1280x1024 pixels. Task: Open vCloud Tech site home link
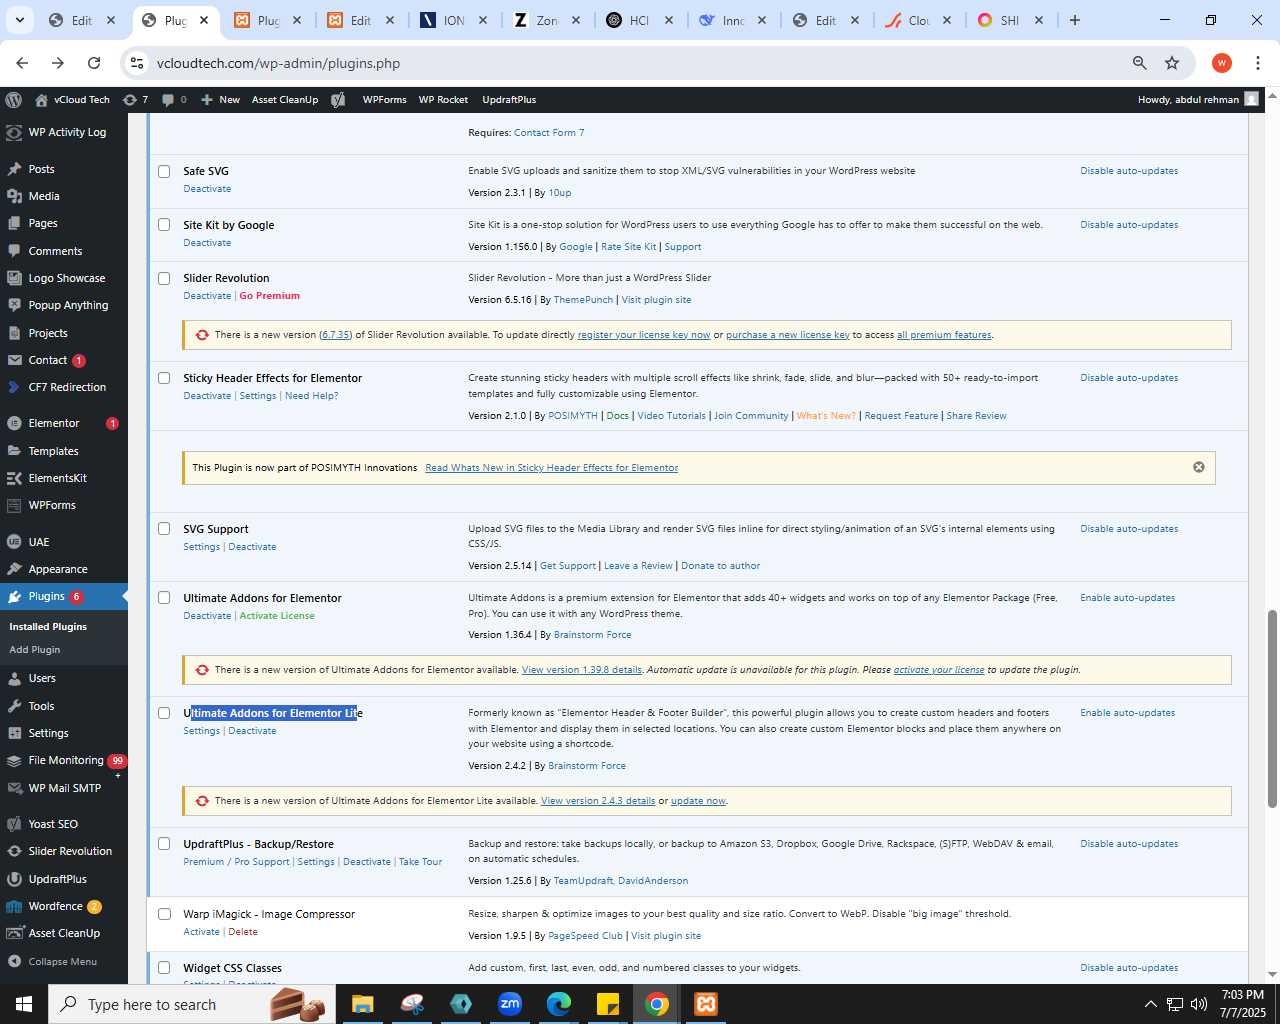point(72,100)
